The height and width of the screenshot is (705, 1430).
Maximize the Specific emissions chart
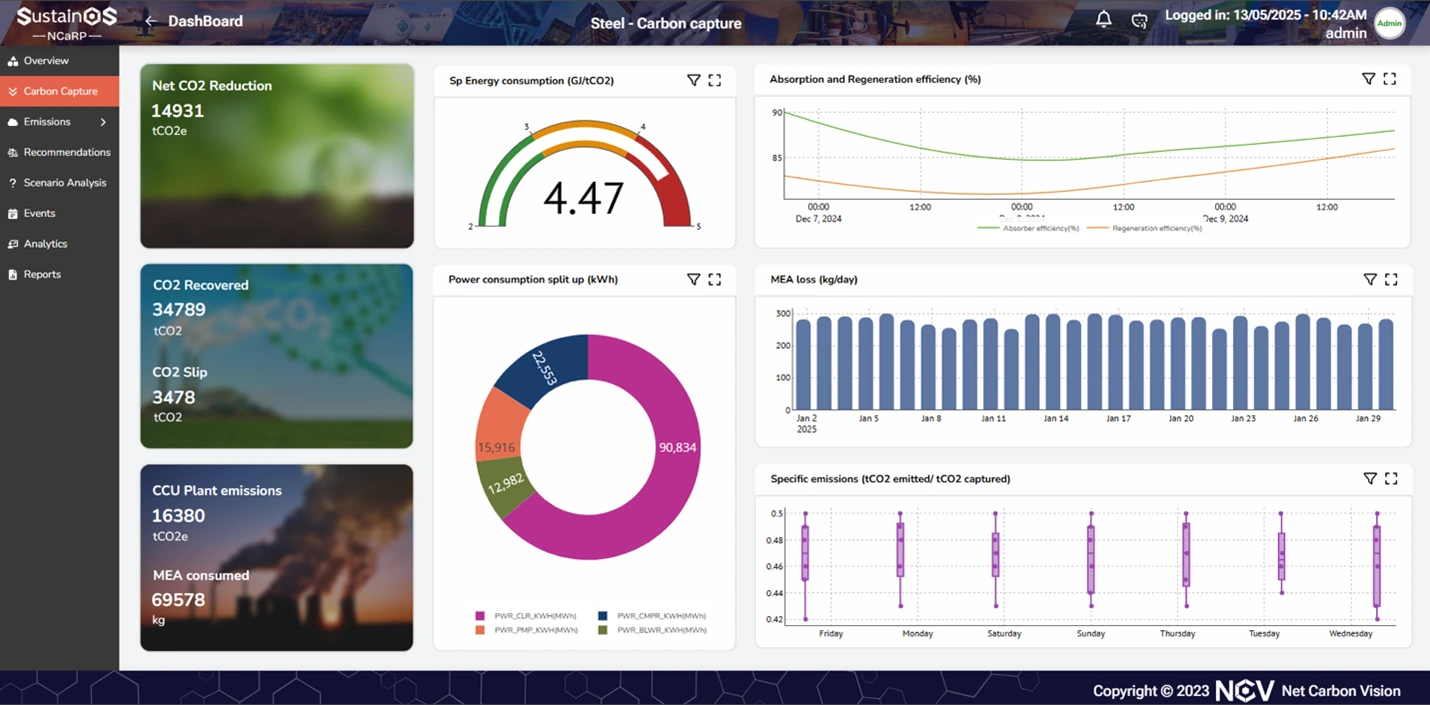point(1391,479)
